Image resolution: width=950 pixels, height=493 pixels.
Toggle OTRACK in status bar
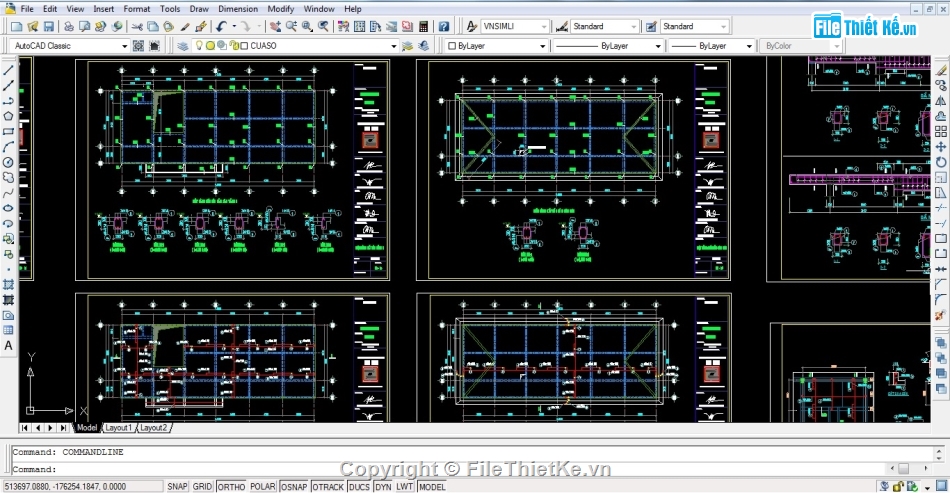[328, 486]
